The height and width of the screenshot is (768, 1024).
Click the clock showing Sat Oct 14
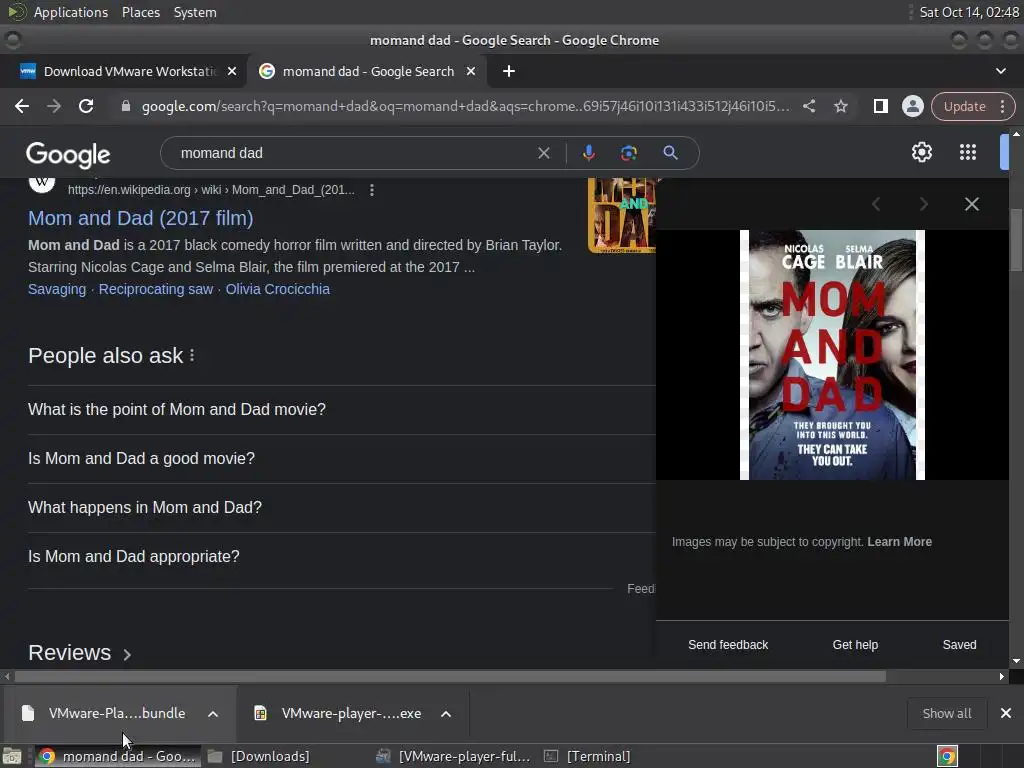(x=969, y=12)
